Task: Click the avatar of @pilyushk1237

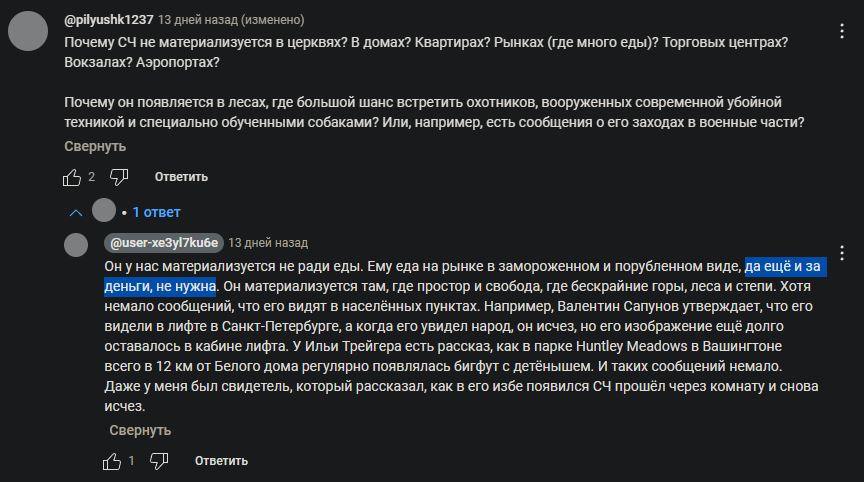Action: click(28, 31)
